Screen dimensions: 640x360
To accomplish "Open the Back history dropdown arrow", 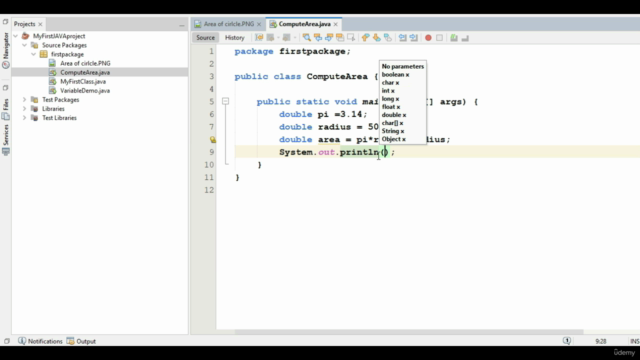I will (x=278, y=38).
